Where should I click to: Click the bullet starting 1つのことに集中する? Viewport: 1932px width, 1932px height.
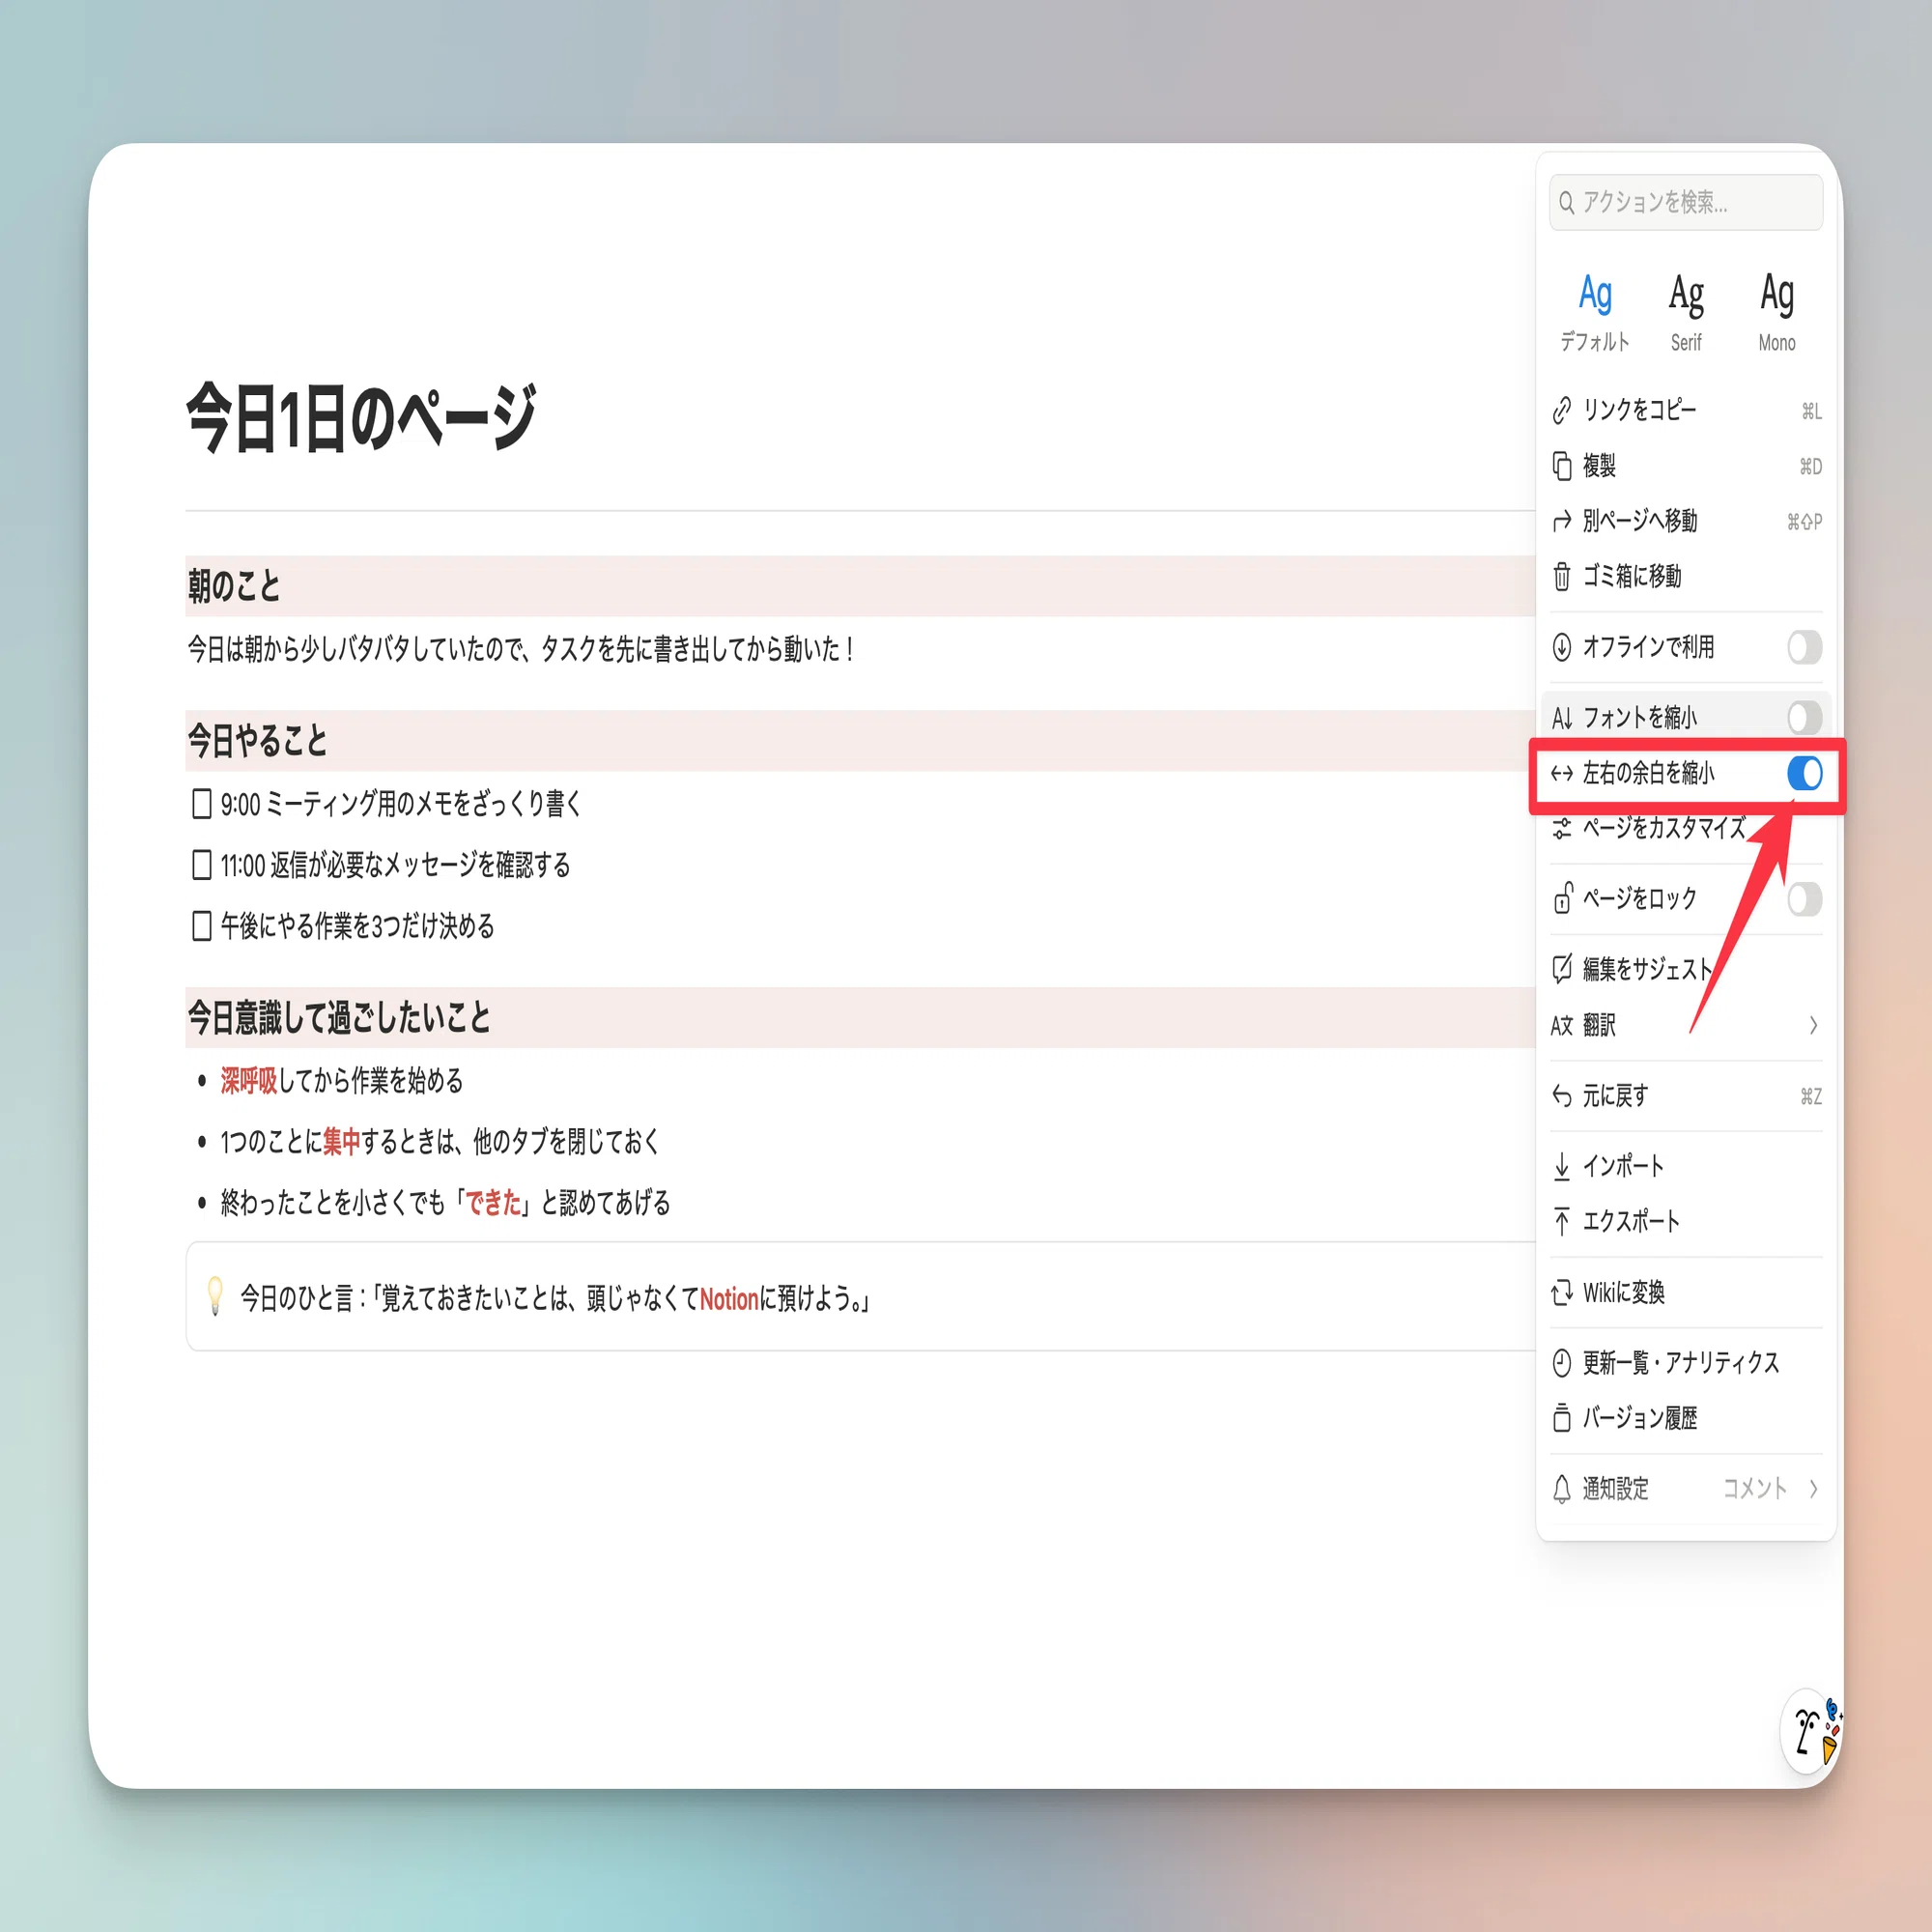[440, 1142]
